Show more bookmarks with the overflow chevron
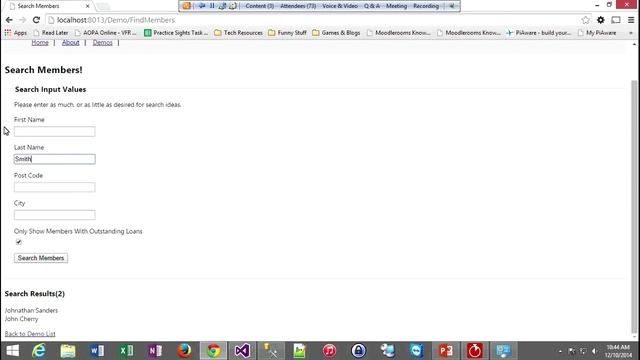 [x=631, y=33]
